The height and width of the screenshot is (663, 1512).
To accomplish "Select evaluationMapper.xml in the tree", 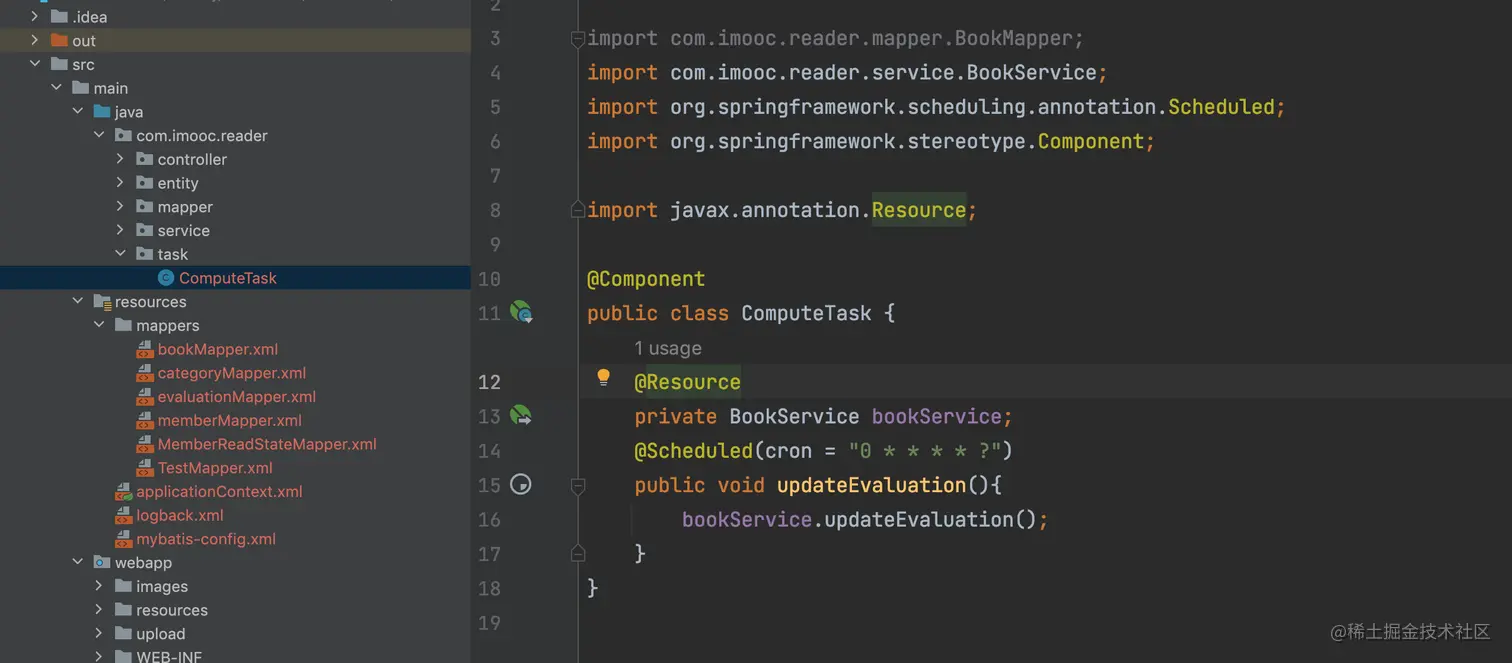I will [x=237, y=397].
